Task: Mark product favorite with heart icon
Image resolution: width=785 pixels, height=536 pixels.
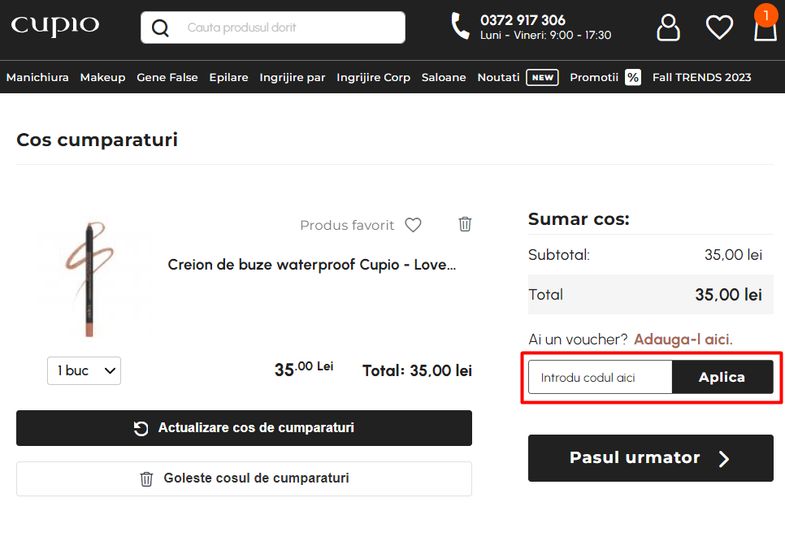Action: [x=413, y=225]
